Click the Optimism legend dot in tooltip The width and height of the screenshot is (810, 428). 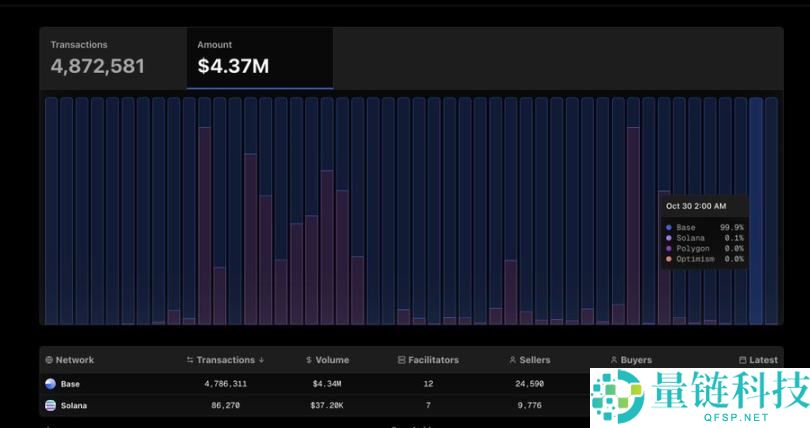coord(669,259)
